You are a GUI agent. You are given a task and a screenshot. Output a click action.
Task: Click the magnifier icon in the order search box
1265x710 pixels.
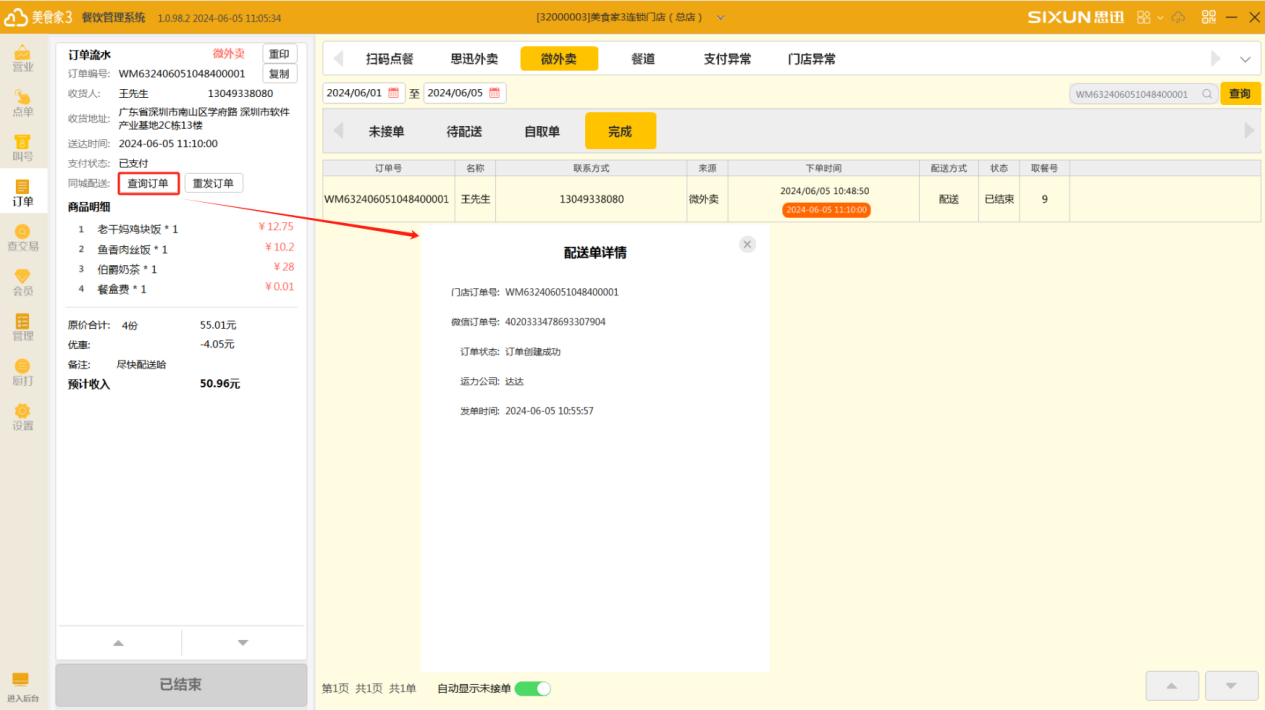[x=1207, y=94]
